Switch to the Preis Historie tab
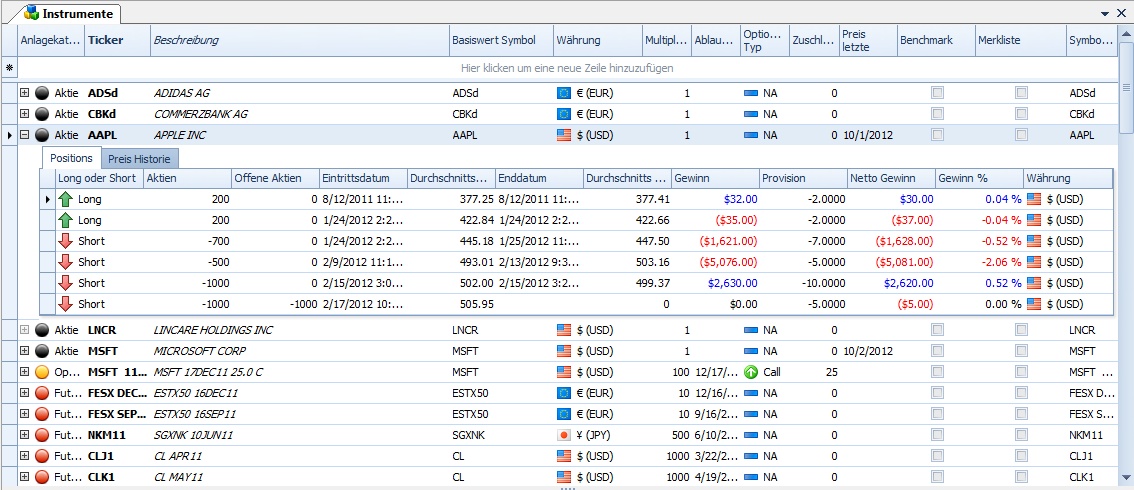1134x490 pixels. (140, 158)
